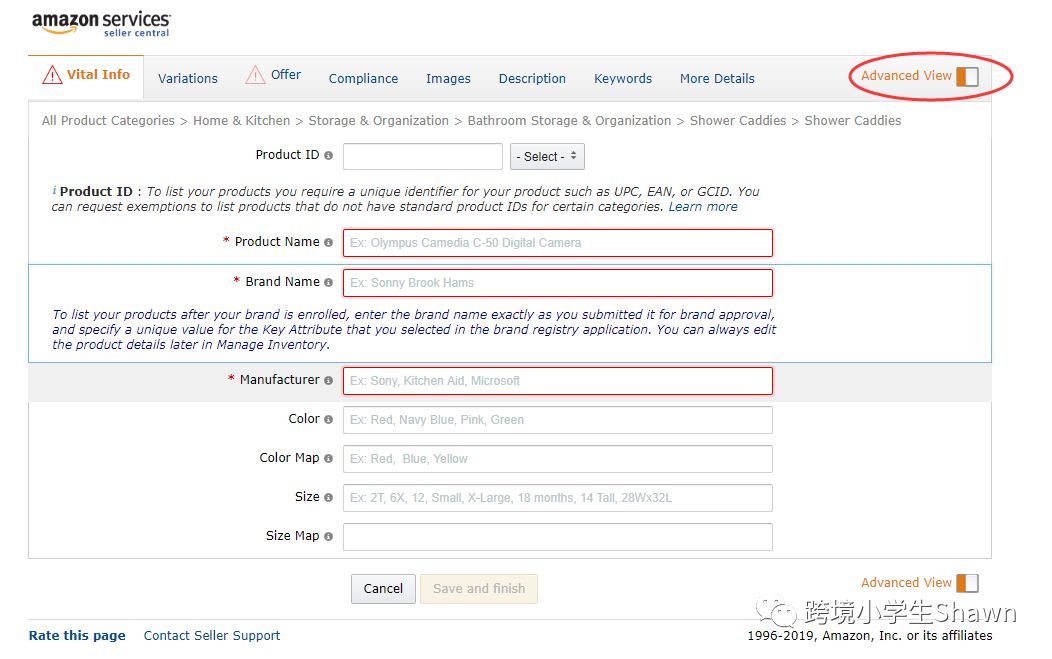Click Home & Kitchen breadcrumb
This screenshot has width=1052, height=659.
pos(242,121)
